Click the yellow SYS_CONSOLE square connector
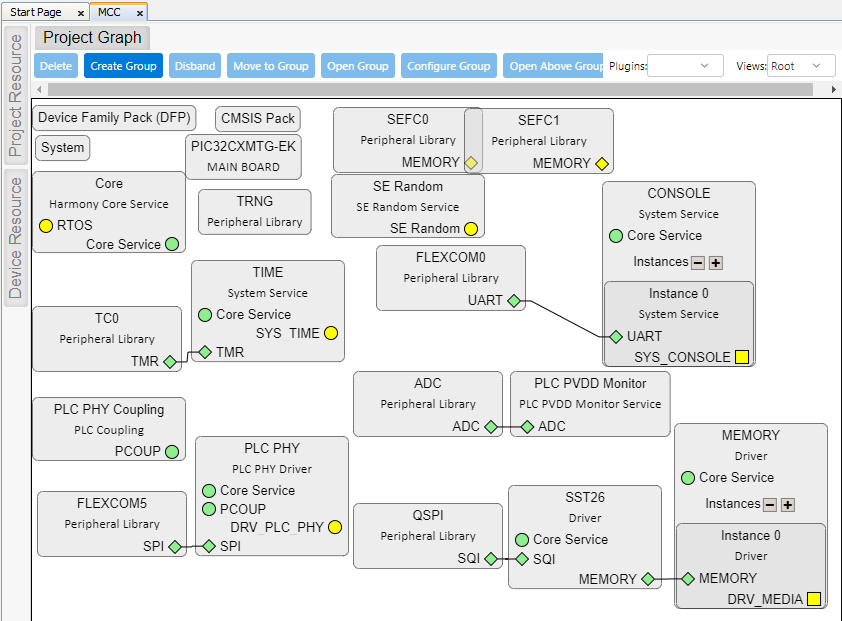The height and width of the screenshot is (621, 842). pyautogui.click(x=742, y=357)
